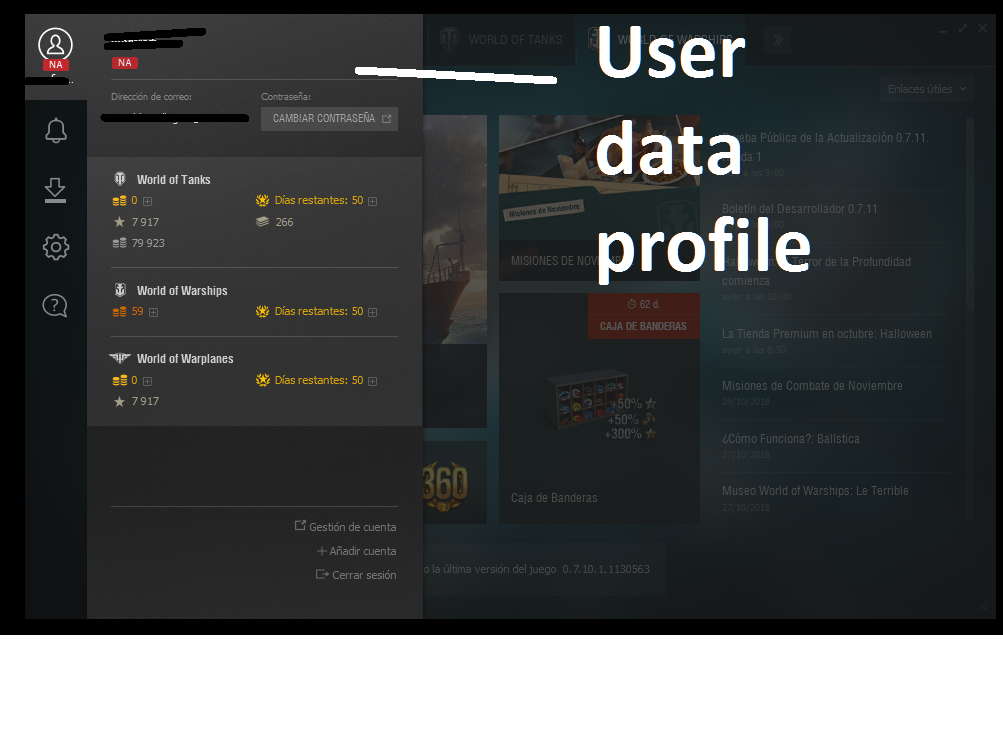Click the World of Warships emblem icon

coord(120,290)
